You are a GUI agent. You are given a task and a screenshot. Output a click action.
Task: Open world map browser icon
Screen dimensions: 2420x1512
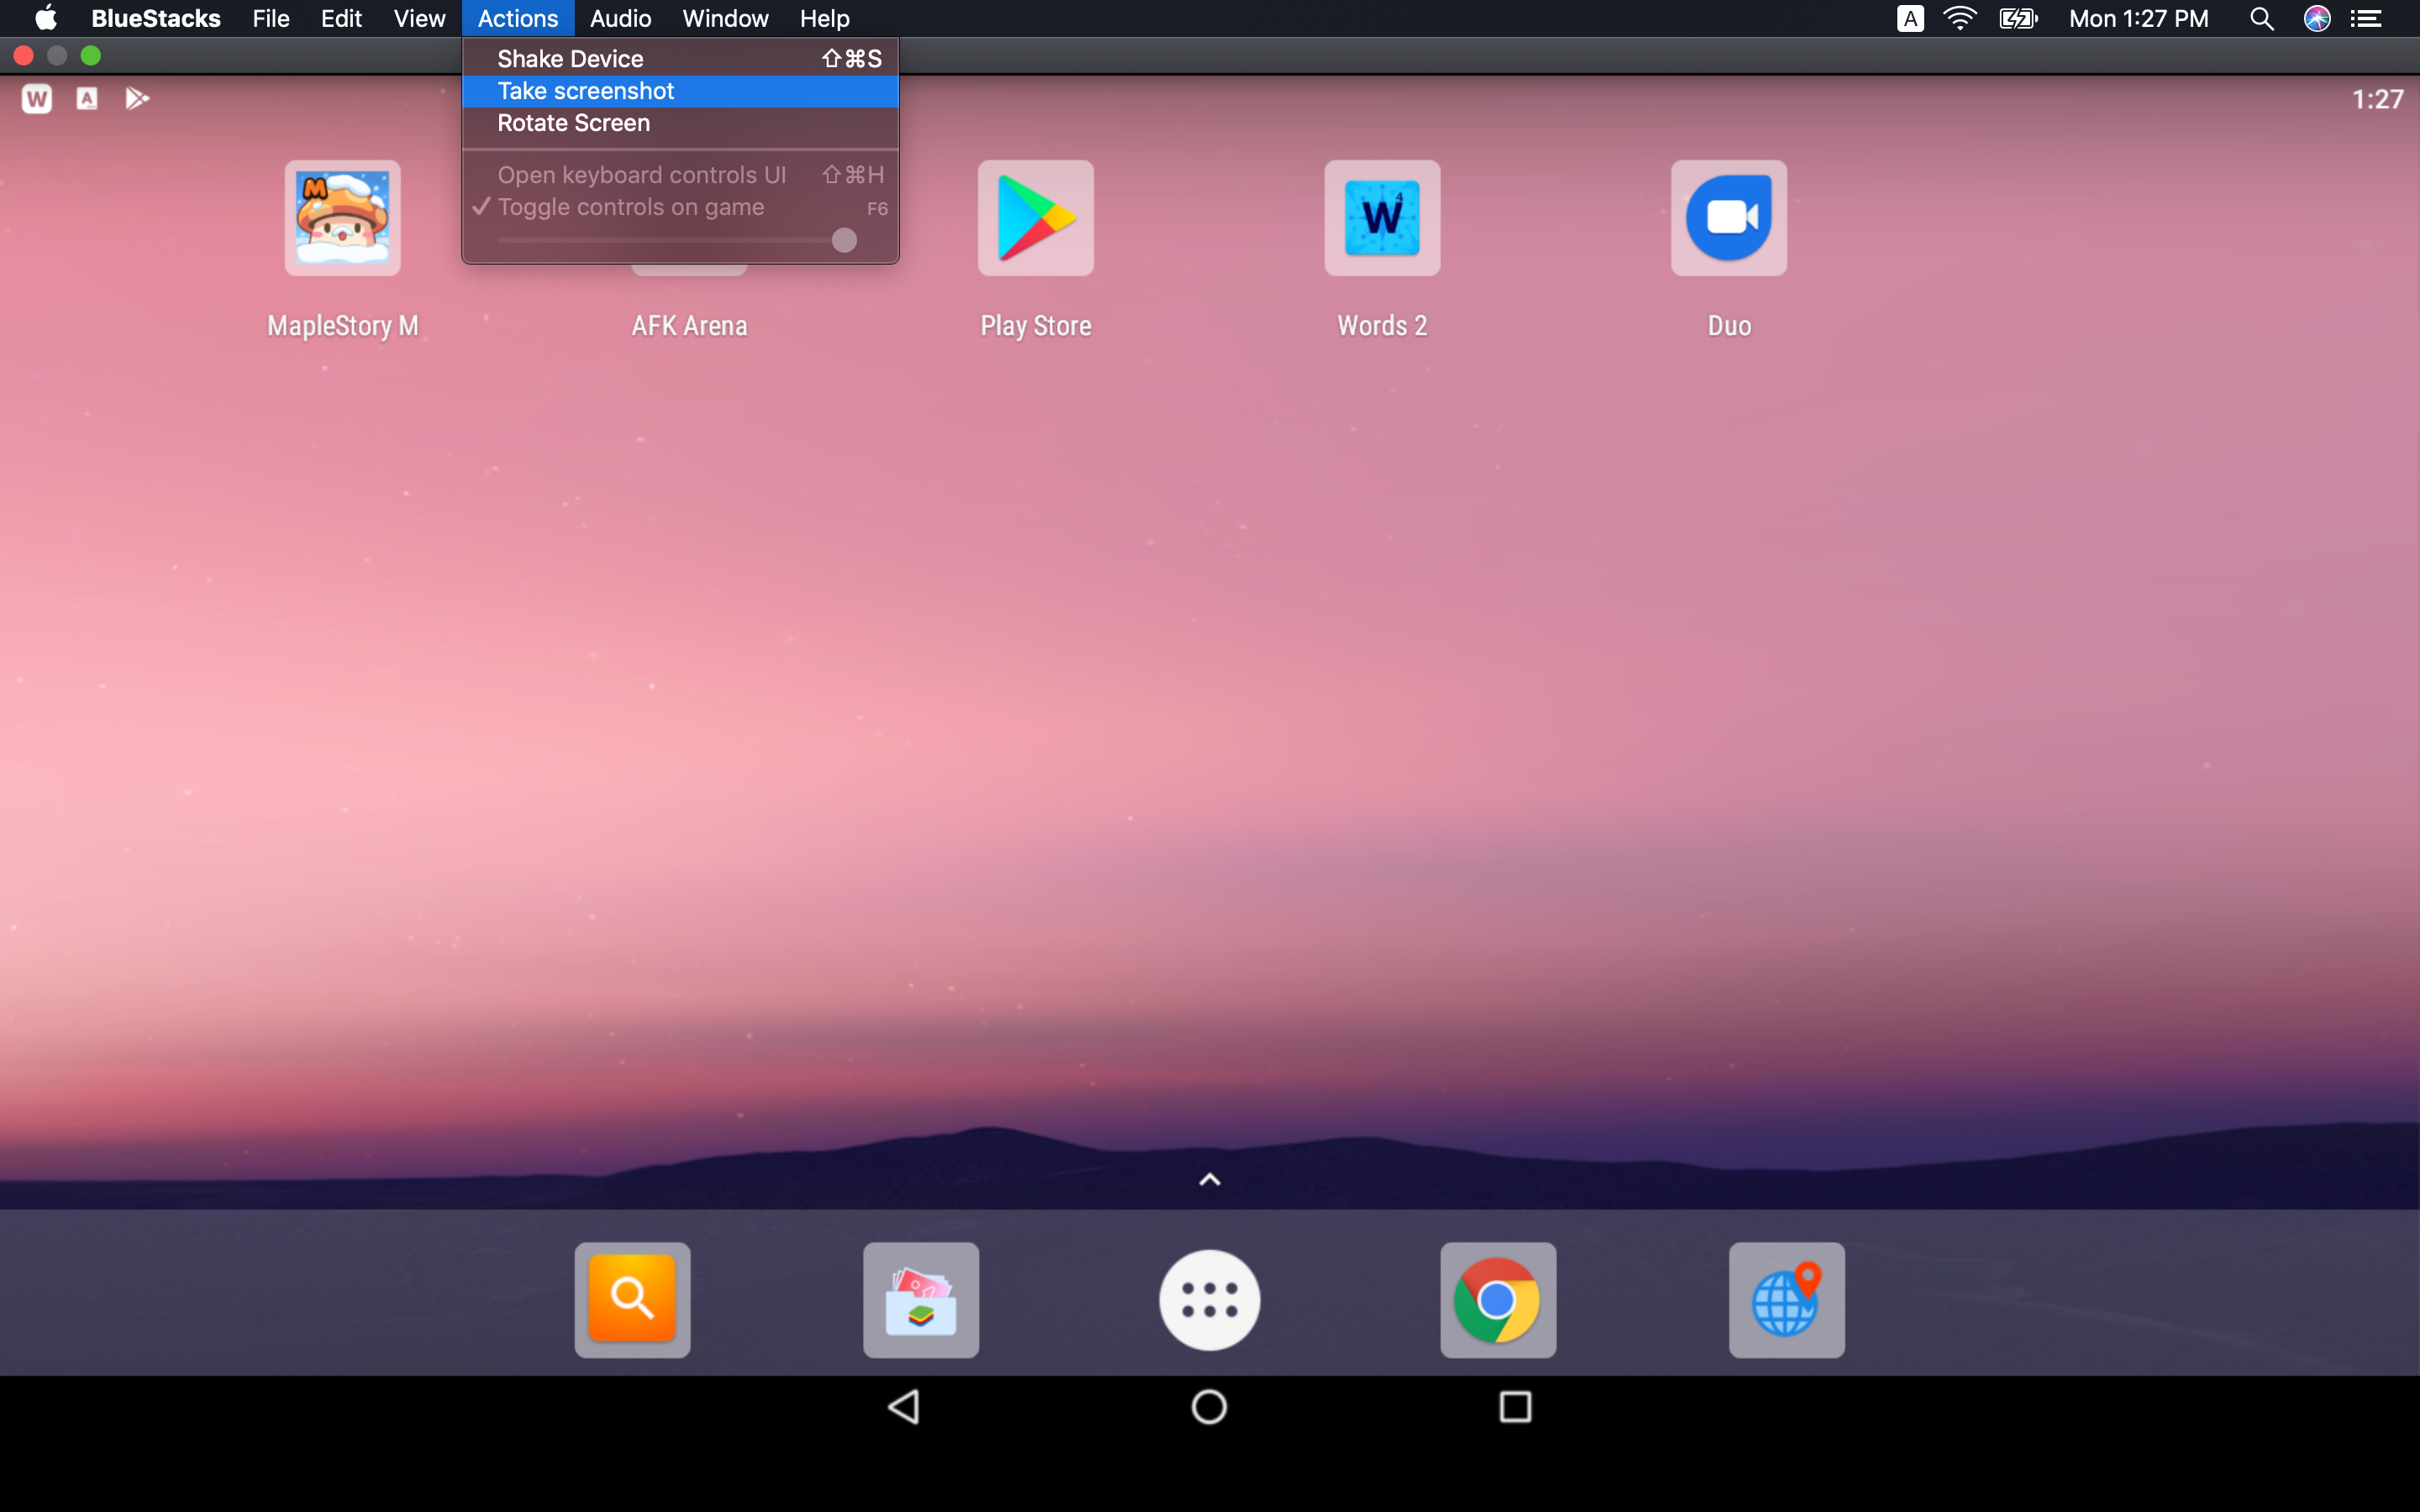1786,1299
